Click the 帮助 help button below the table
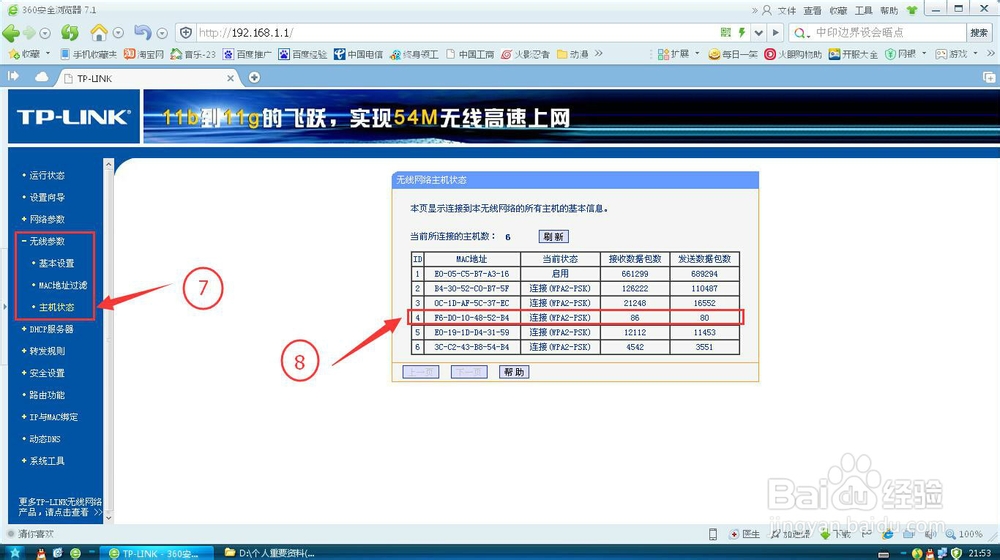 [x=513, y=372]
